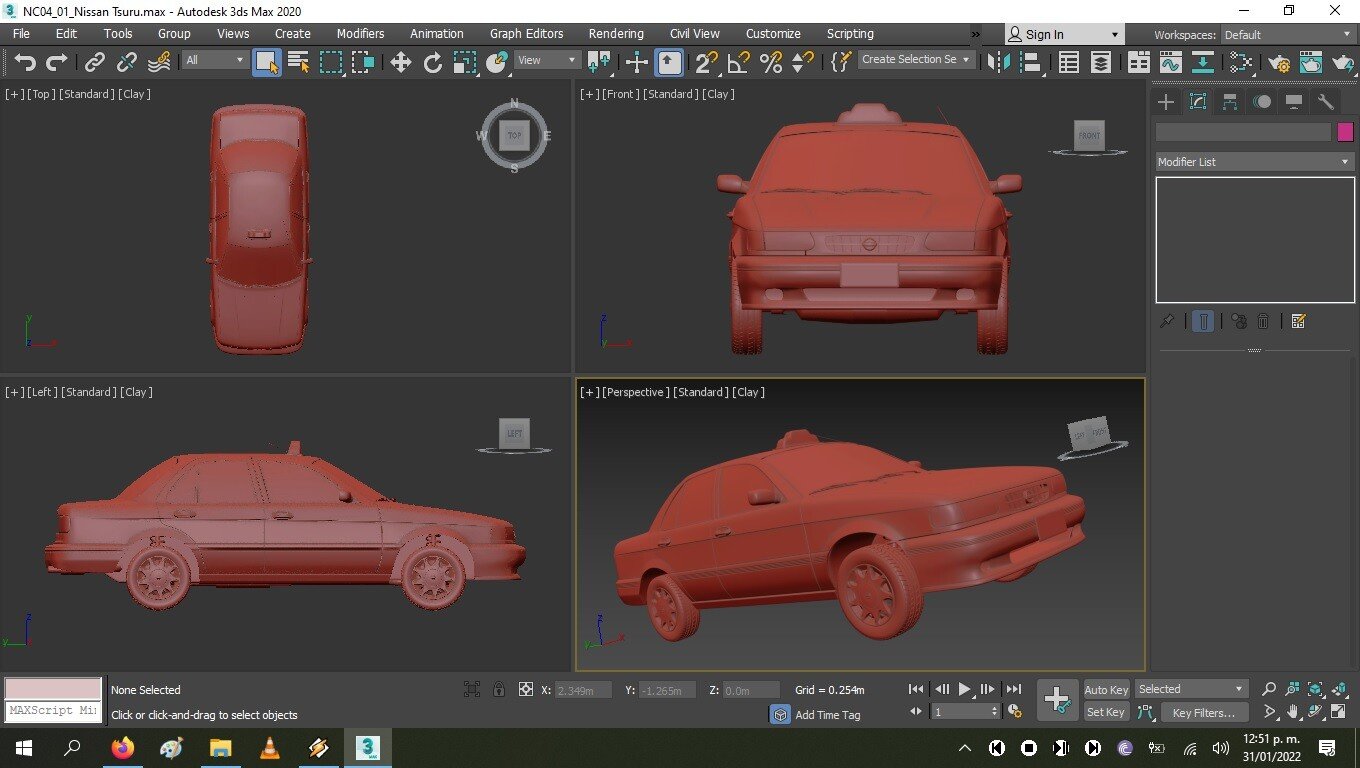Click the Redo arrow in the main toolbar
1360x768 pixels.
(x=57, y=62)
